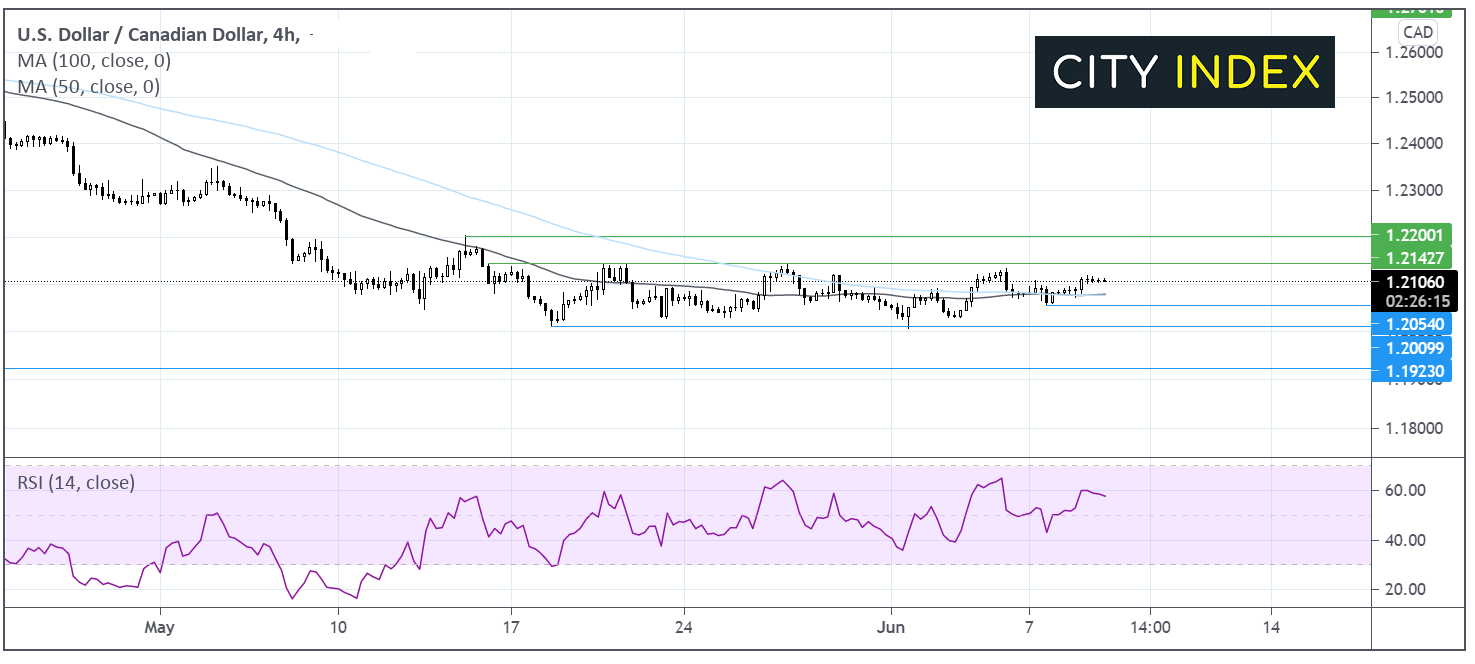
Task: Click the MA (100, close, 0) indicator label
Action: coord(94,61)
